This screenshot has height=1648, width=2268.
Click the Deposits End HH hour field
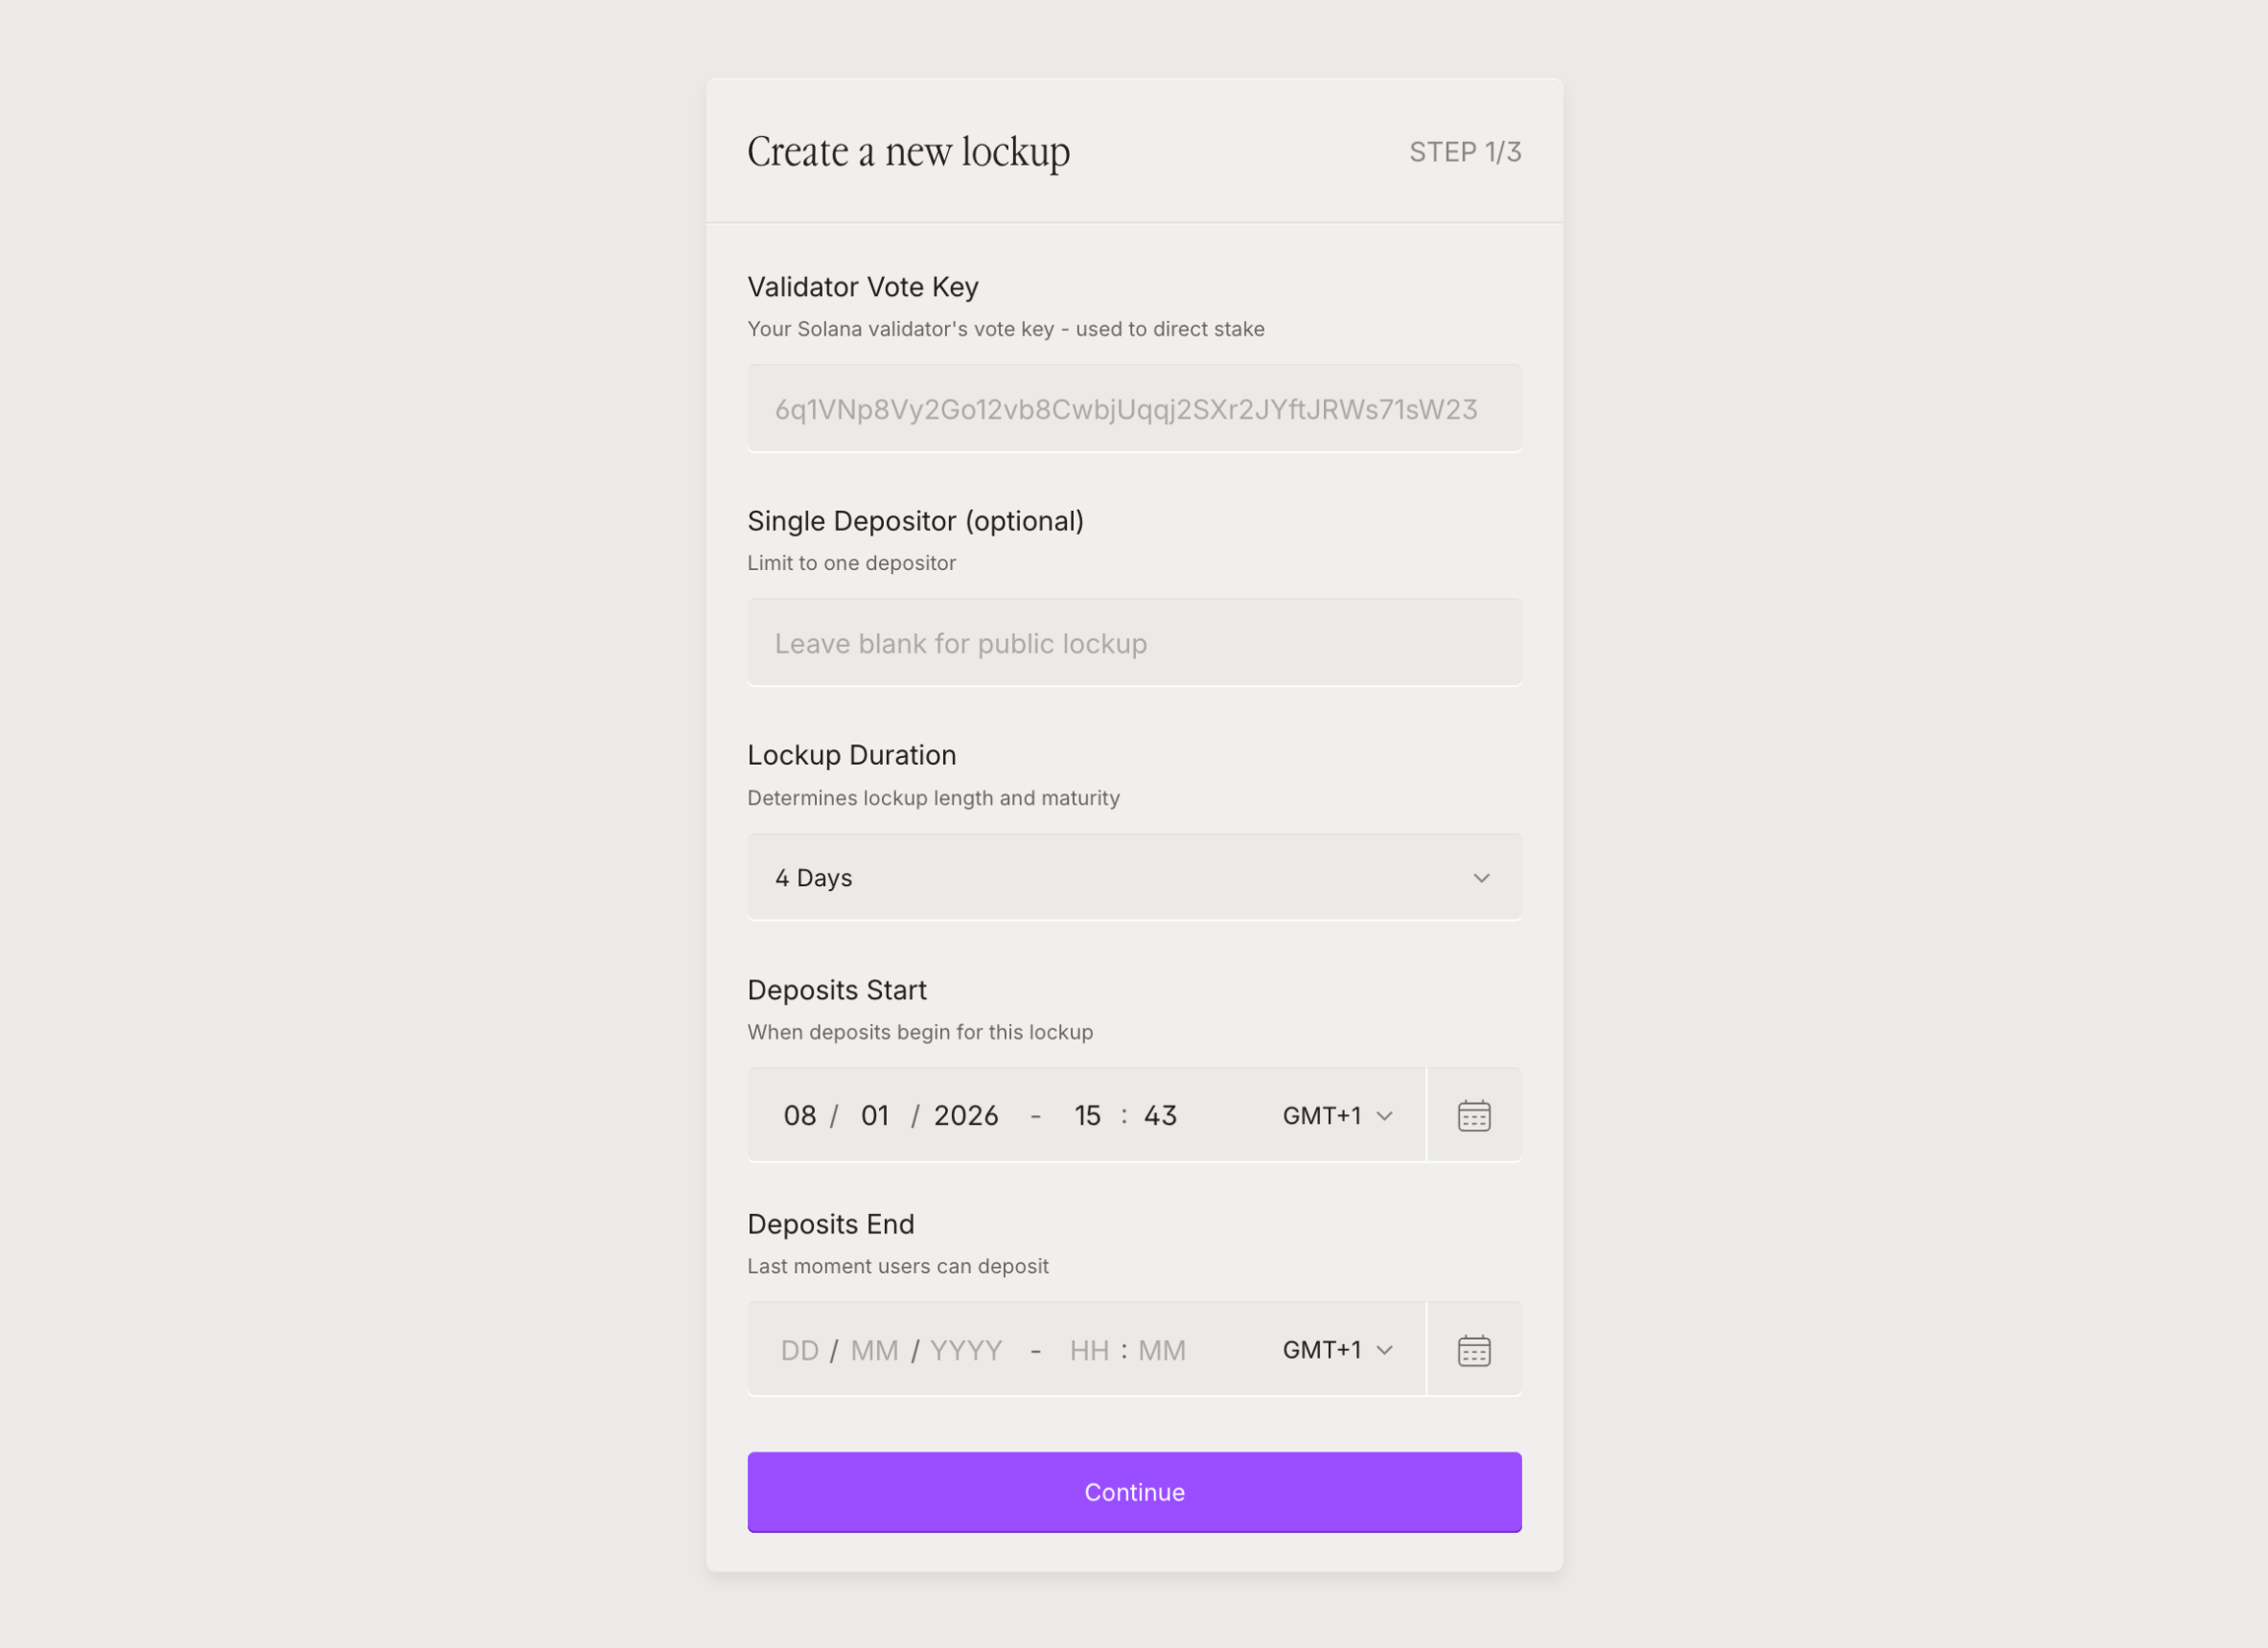pos(1089,1350)
